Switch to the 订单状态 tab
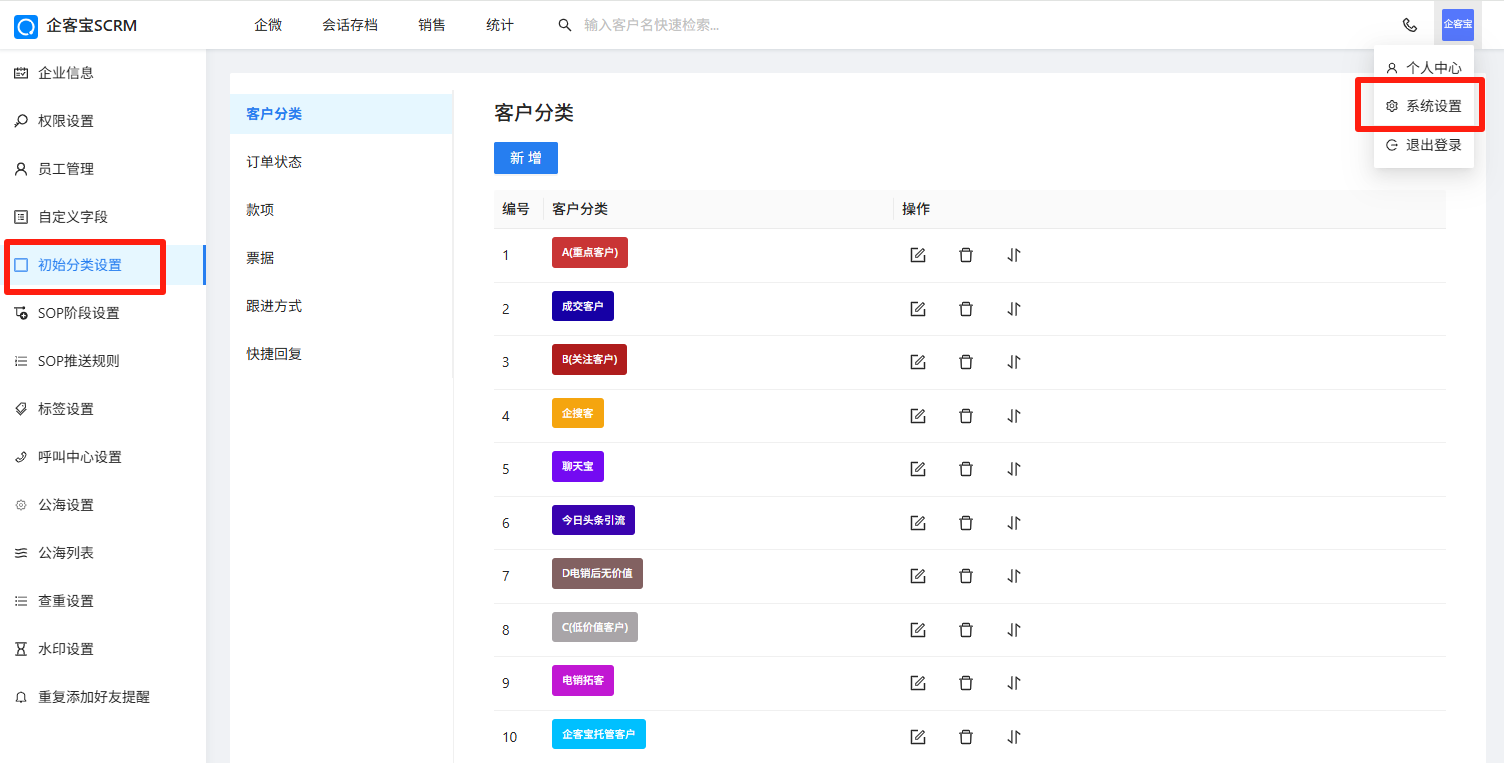Screen dimensions: 1504x763 tap(274, 162)
